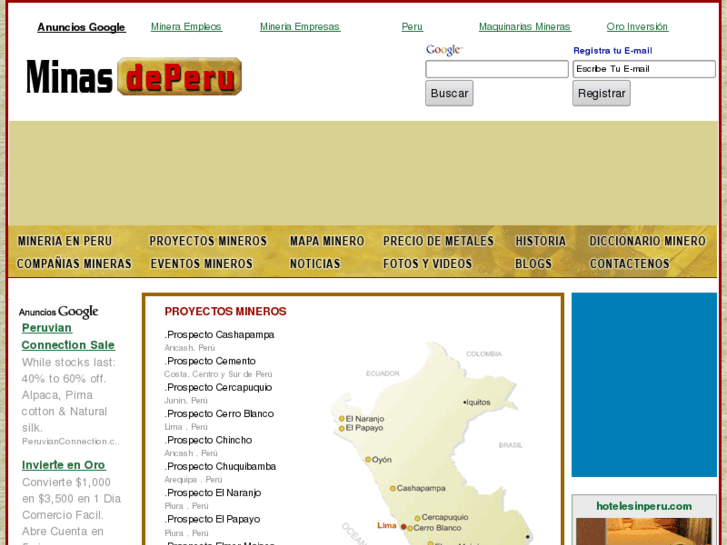
Task: Follow the Minera Empleos ad link
Action: [186, 27]
